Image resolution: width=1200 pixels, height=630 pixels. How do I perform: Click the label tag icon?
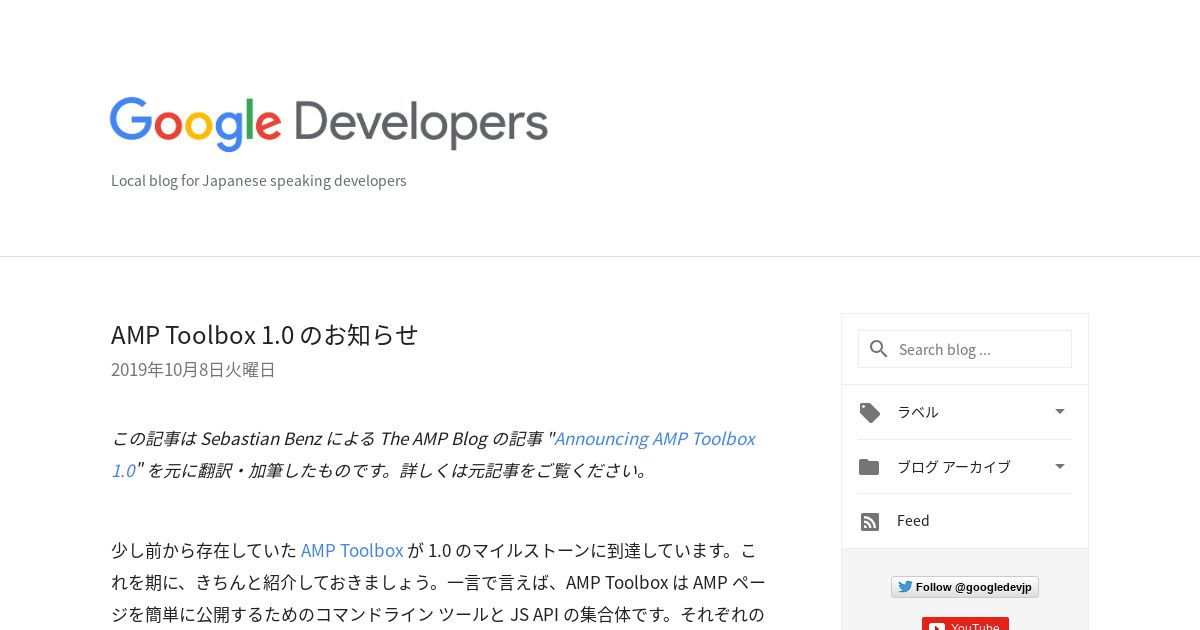coord(870,412)
